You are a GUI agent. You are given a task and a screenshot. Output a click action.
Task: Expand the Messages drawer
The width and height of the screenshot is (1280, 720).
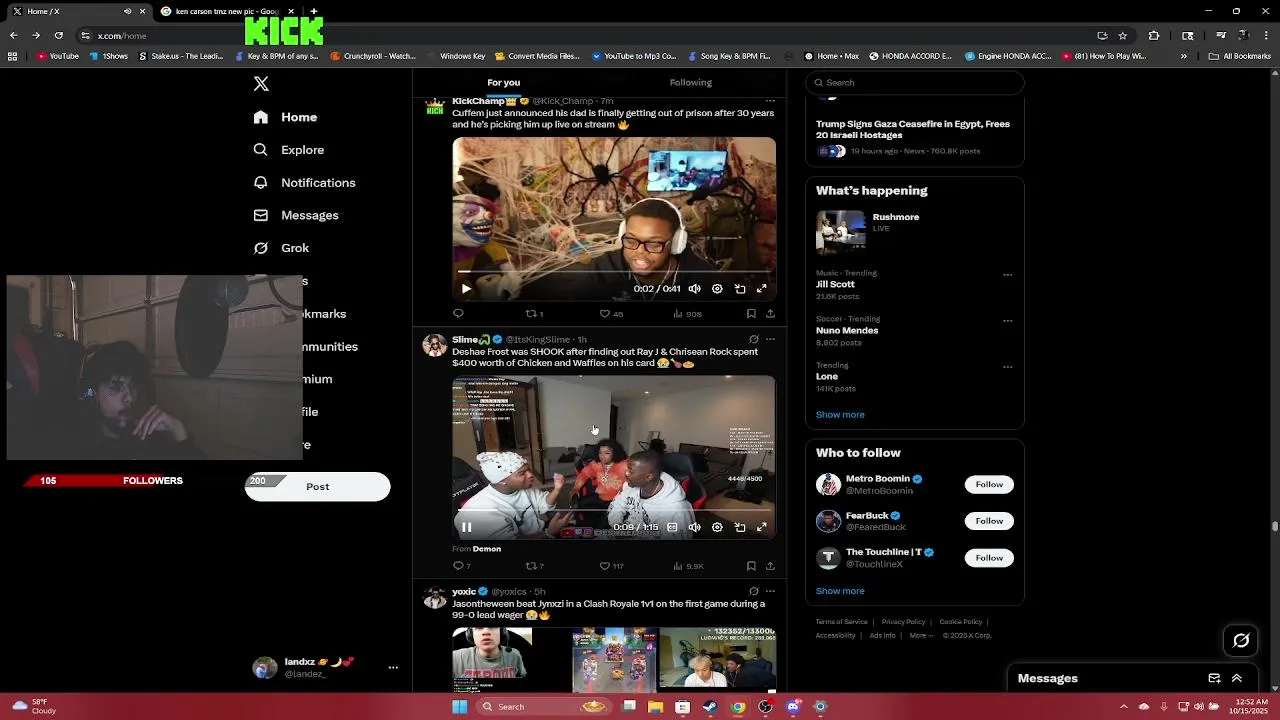coord(1237,678)
